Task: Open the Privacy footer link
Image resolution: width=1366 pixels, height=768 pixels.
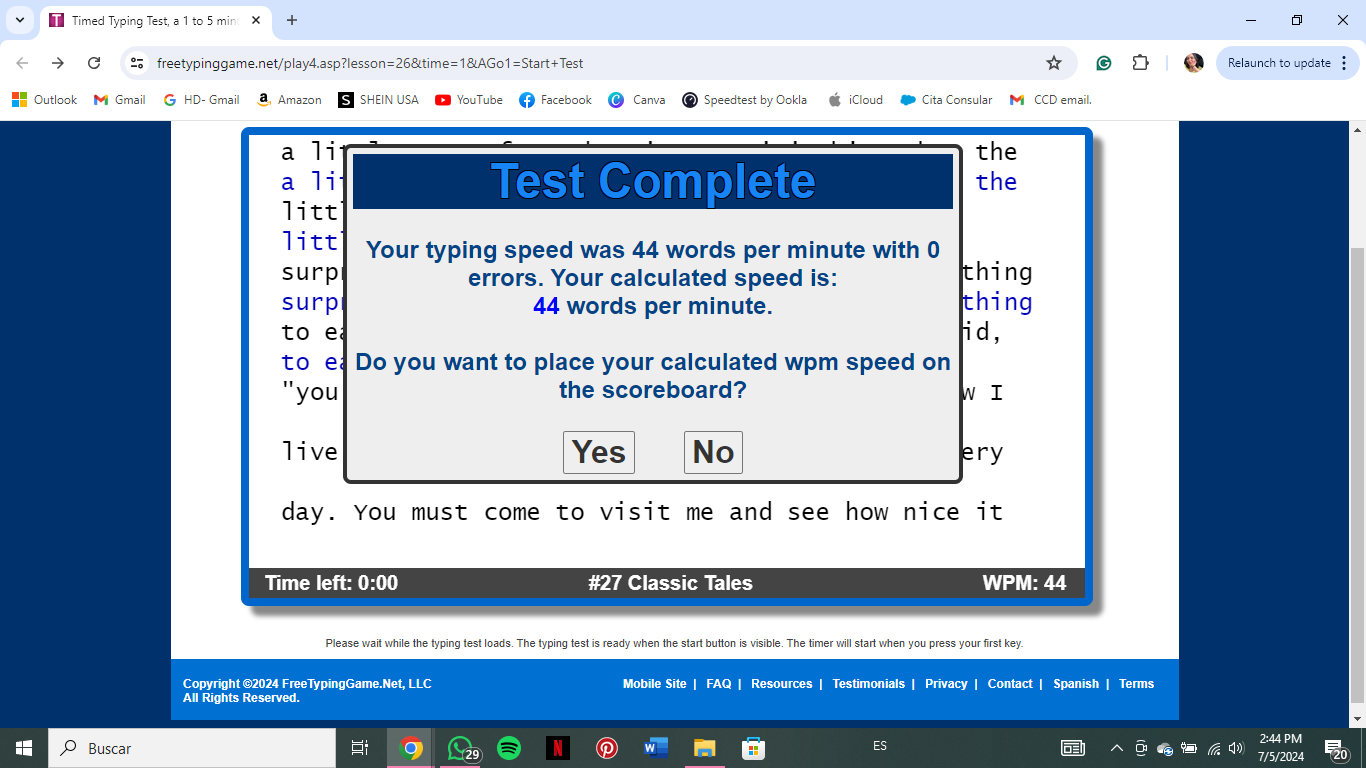Action: point(946,684)
